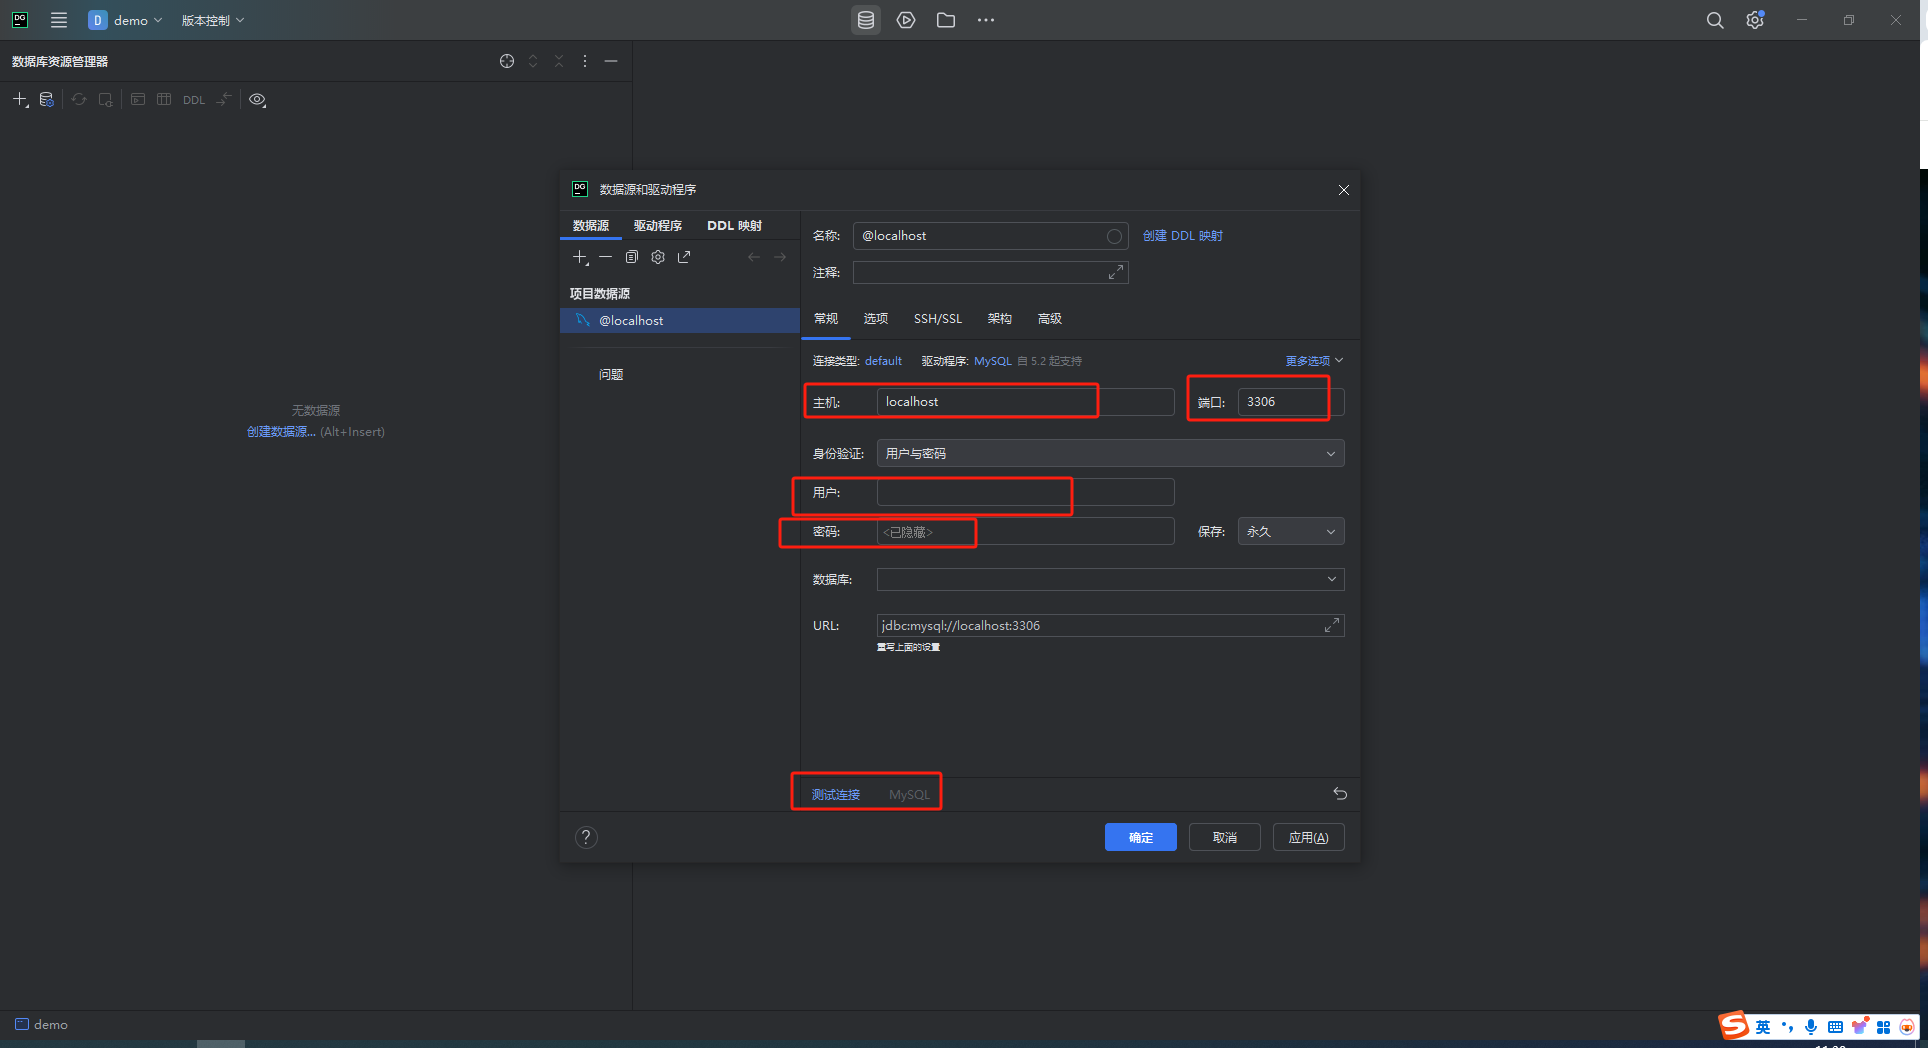Expand all nodes in database explorer header
Image resolution: width=1928 pixels, height=1048 pixels.
(533, 61)
